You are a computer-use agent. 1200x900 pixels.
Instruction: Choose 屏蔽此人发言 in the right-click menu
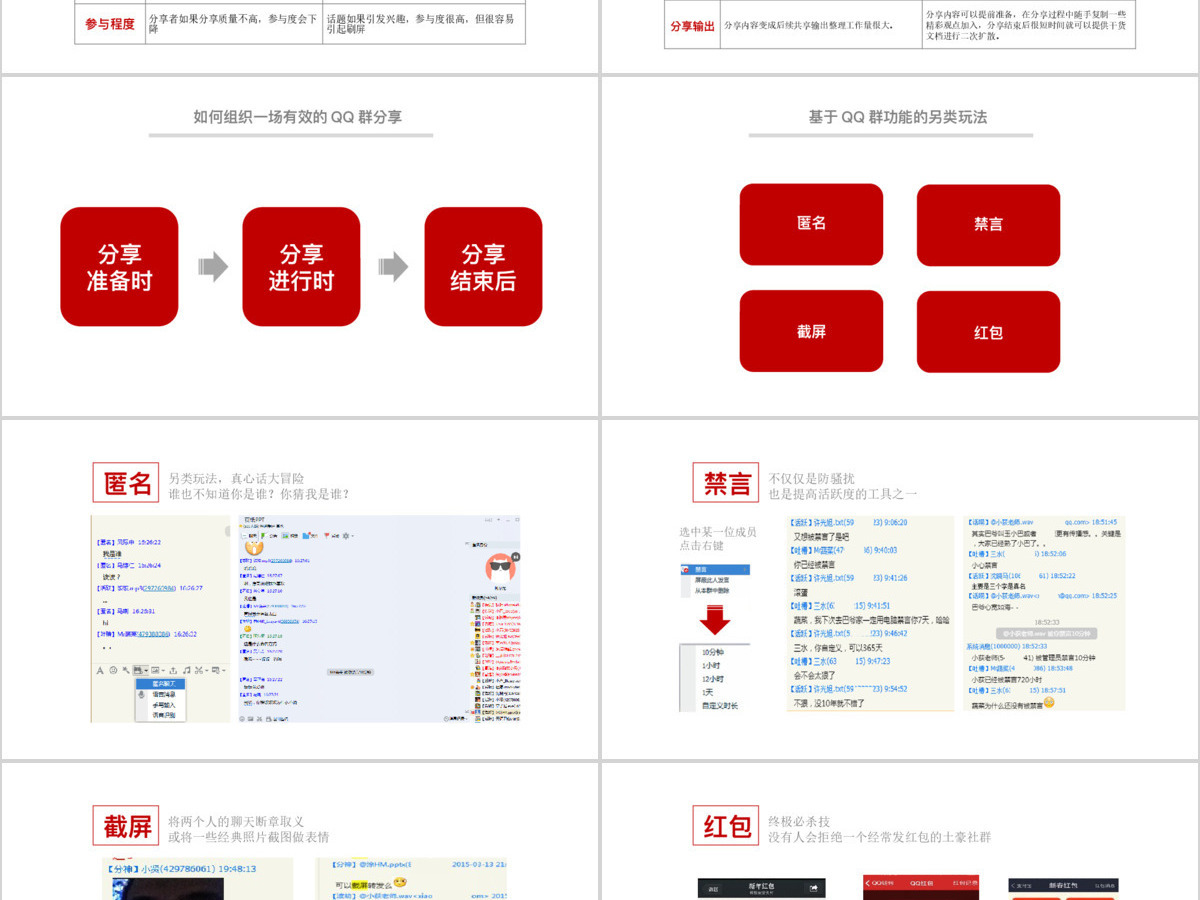click(x=712, y=580)
